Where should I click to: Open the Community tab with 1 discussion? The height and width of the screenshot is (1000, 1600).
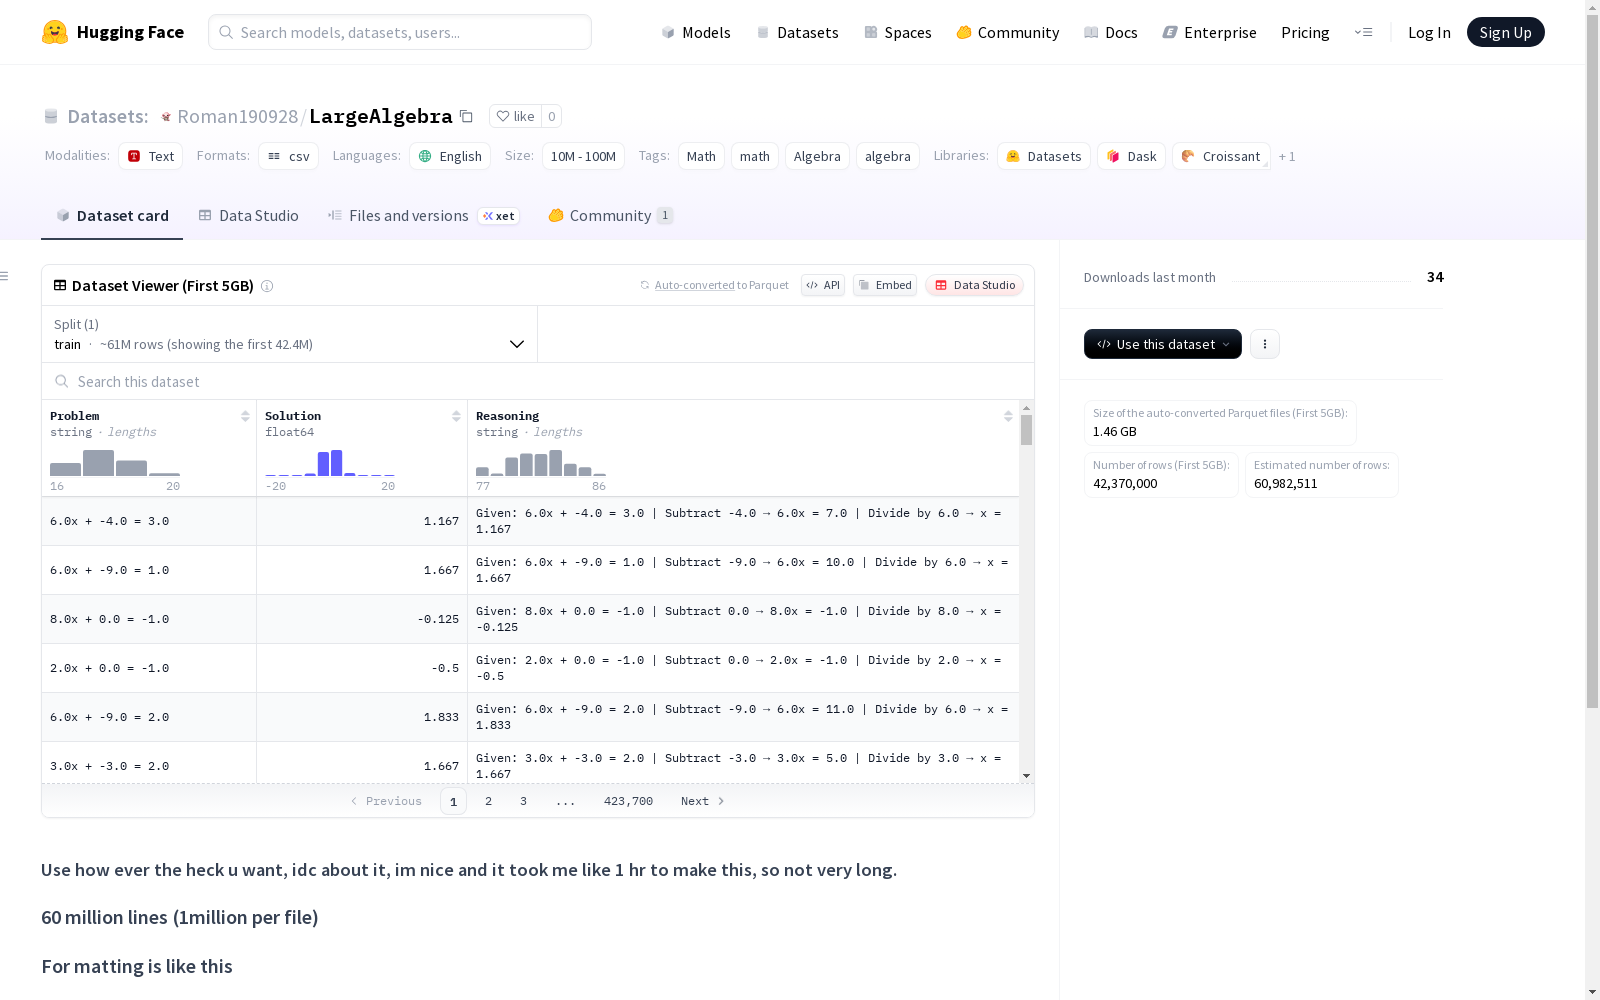[x=611, y=216]
